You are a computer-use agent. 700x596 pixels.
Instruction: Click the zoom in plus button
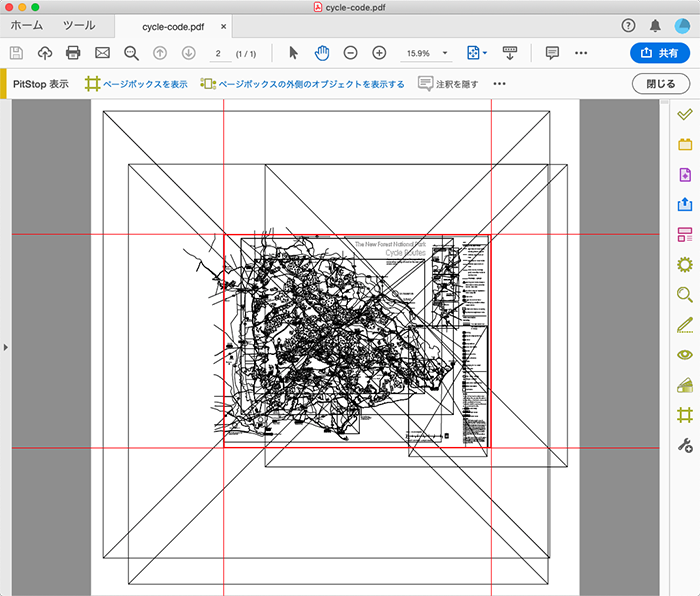tap(379, 53)
